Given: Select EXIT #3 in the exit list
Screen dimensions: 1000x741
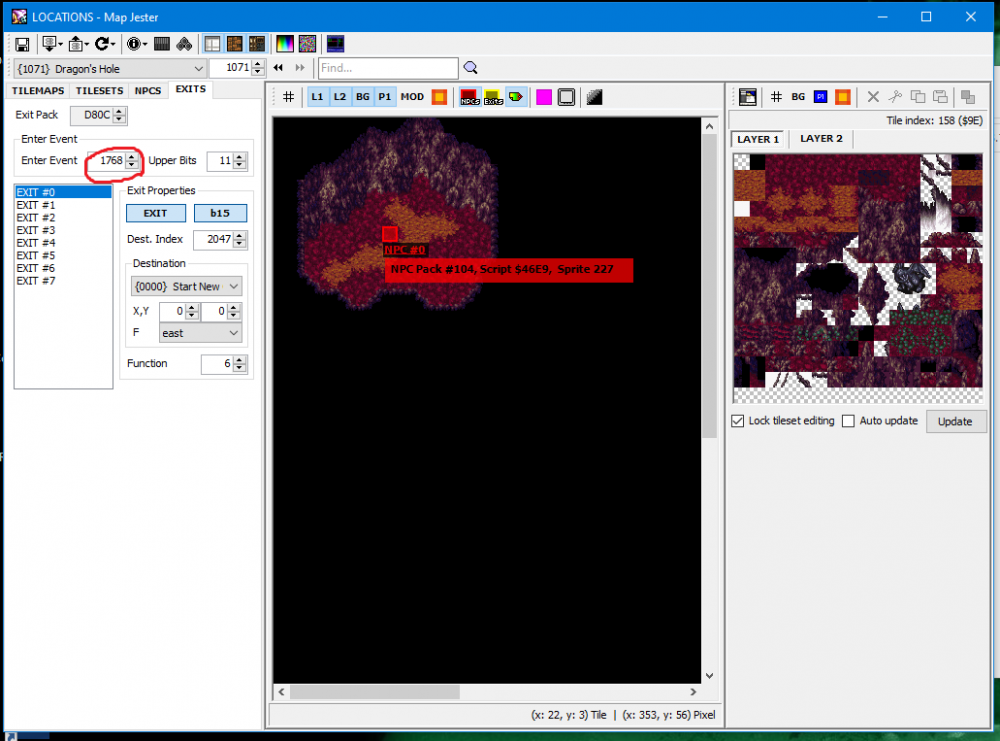Looking at the screenshot, I should [x=36, y=230].
